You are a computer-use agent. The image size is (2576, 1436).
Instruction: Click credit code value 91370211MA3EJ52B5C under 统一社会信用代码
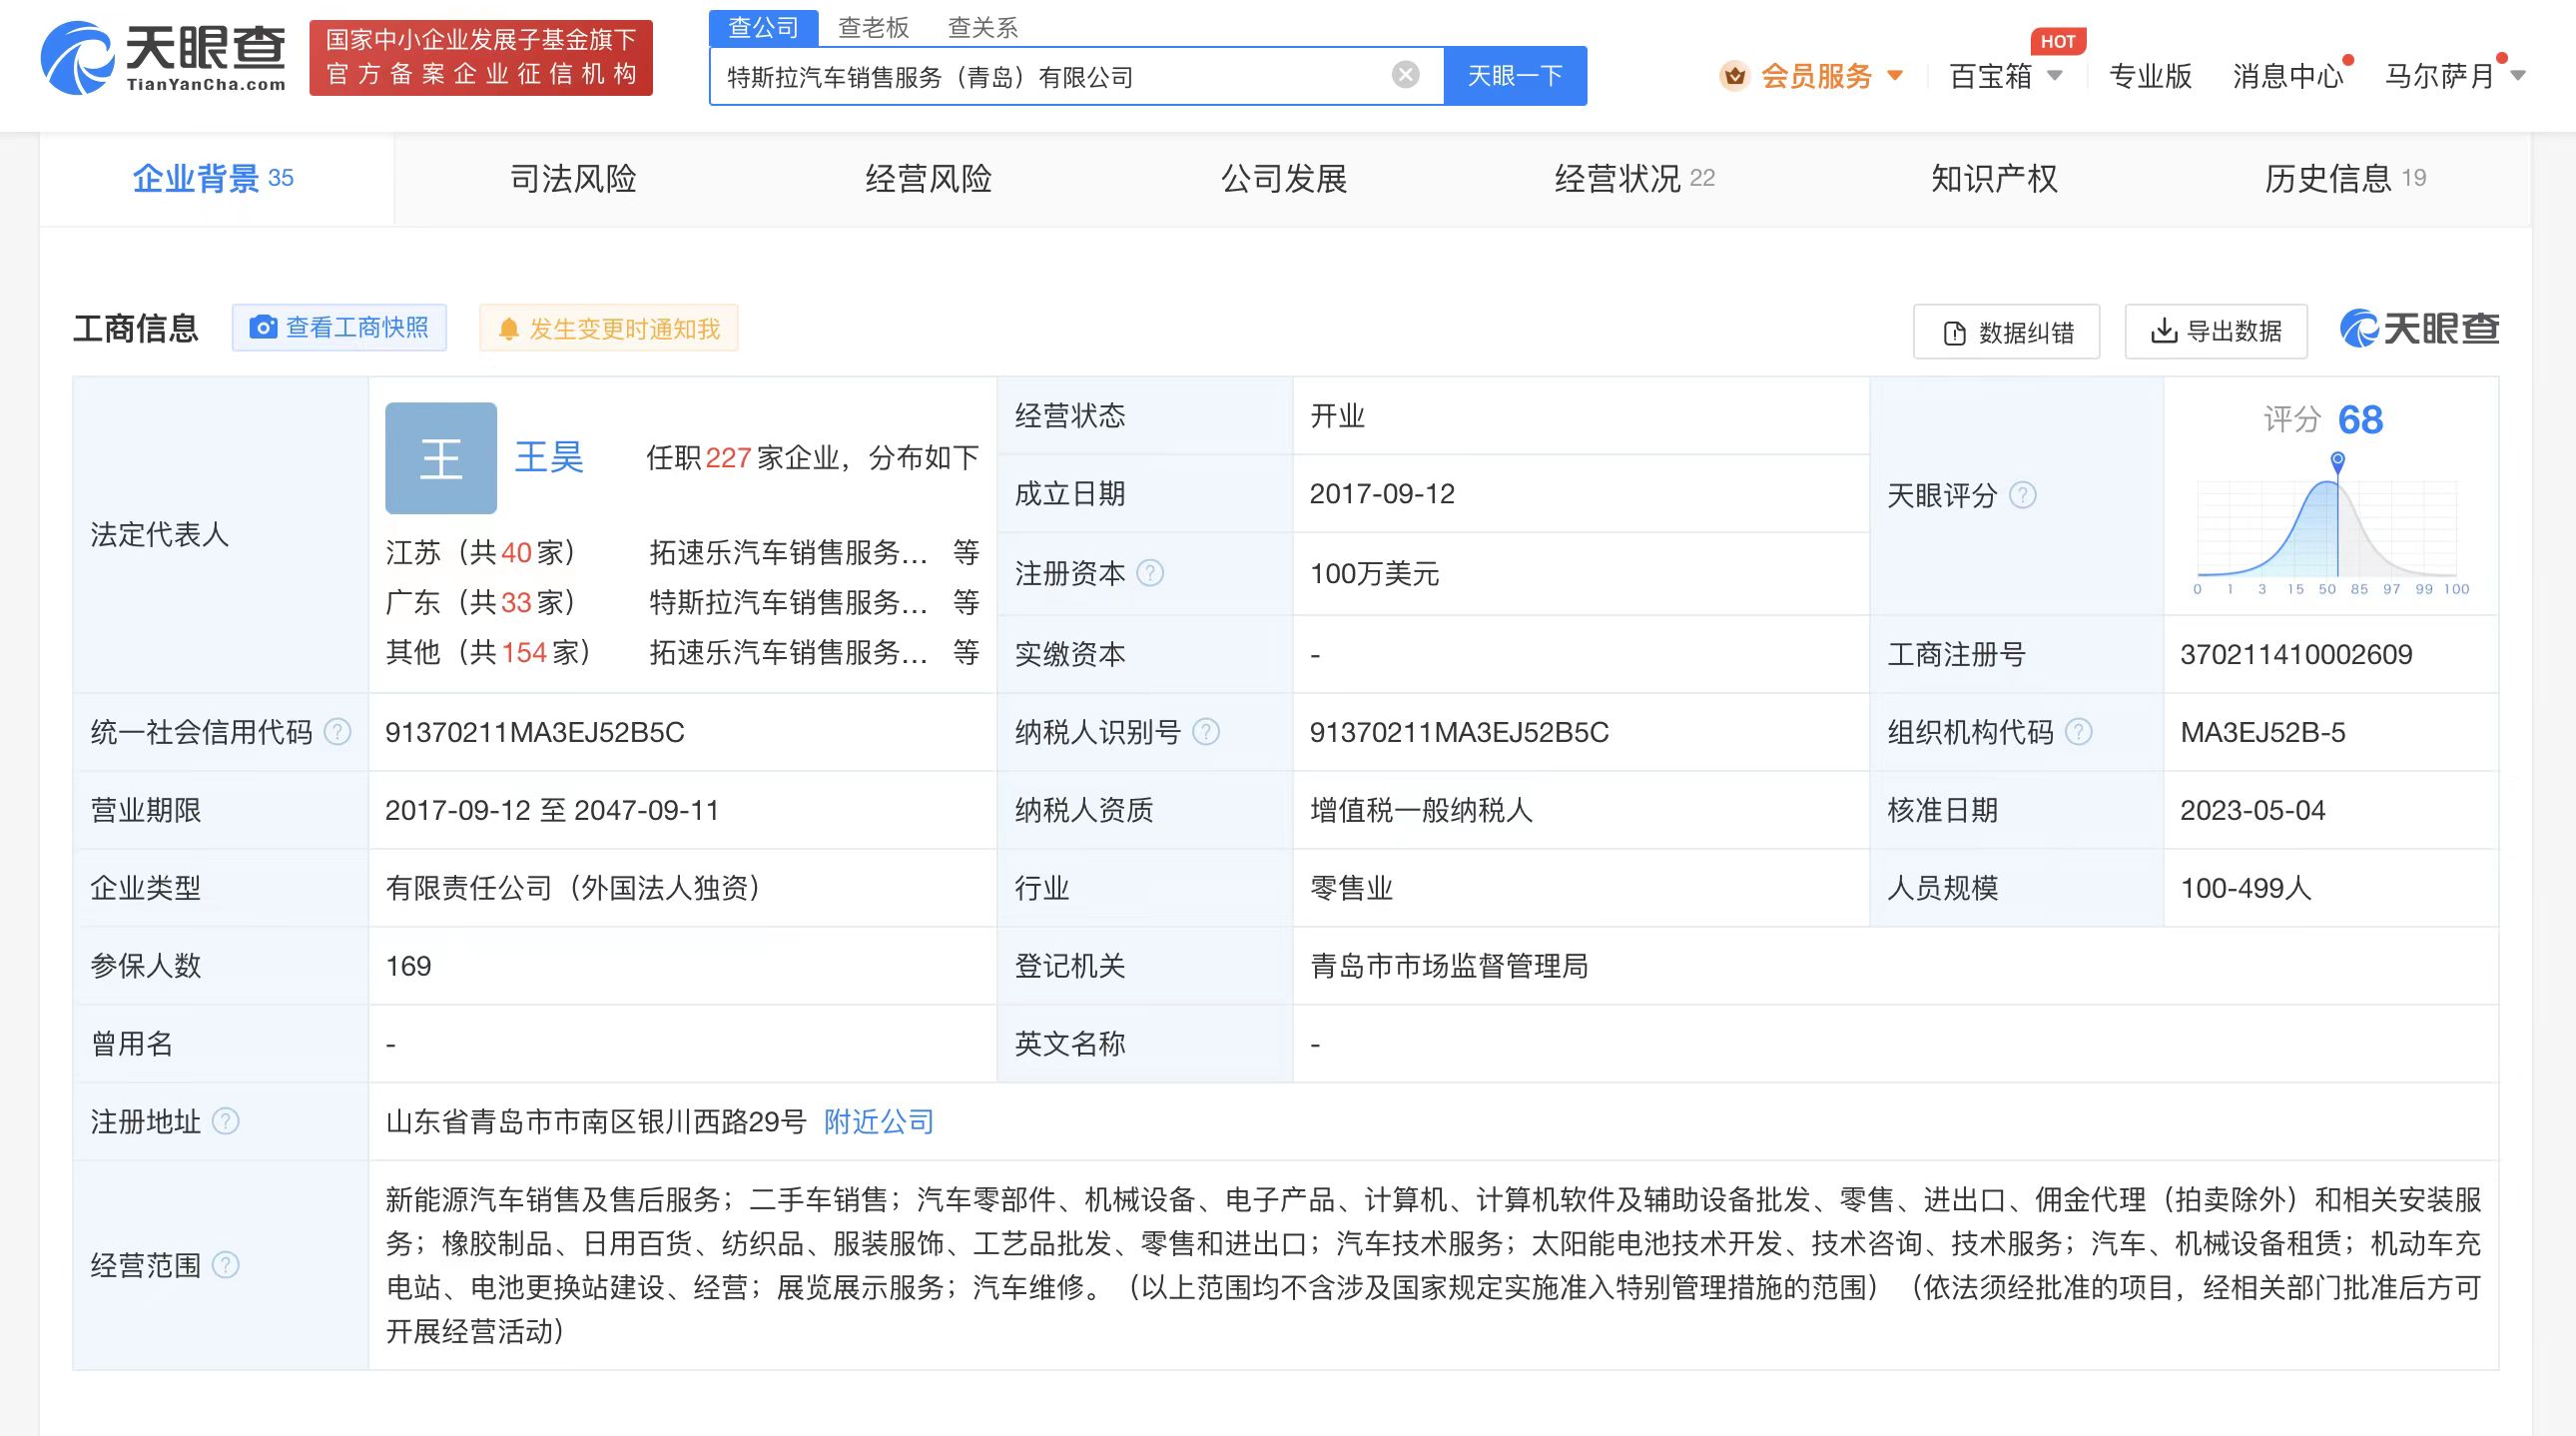(x=535, y=732)
